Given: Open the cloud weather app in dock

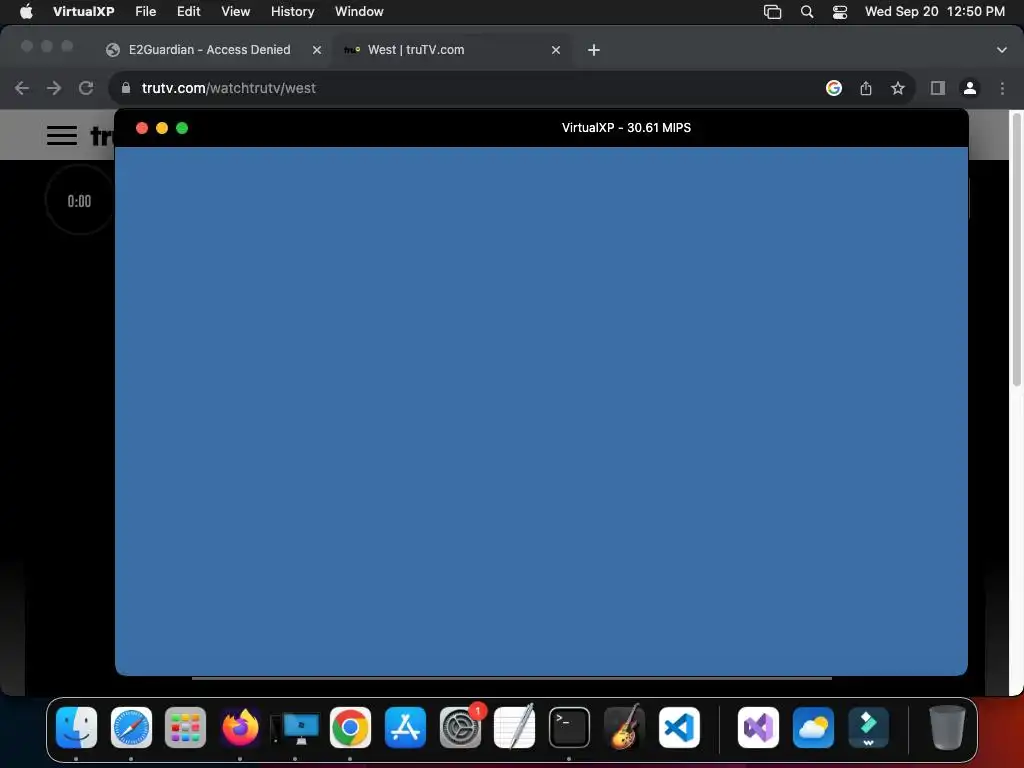Looking at the screenshot, I should pyautogui.click(x=813, y=727).
